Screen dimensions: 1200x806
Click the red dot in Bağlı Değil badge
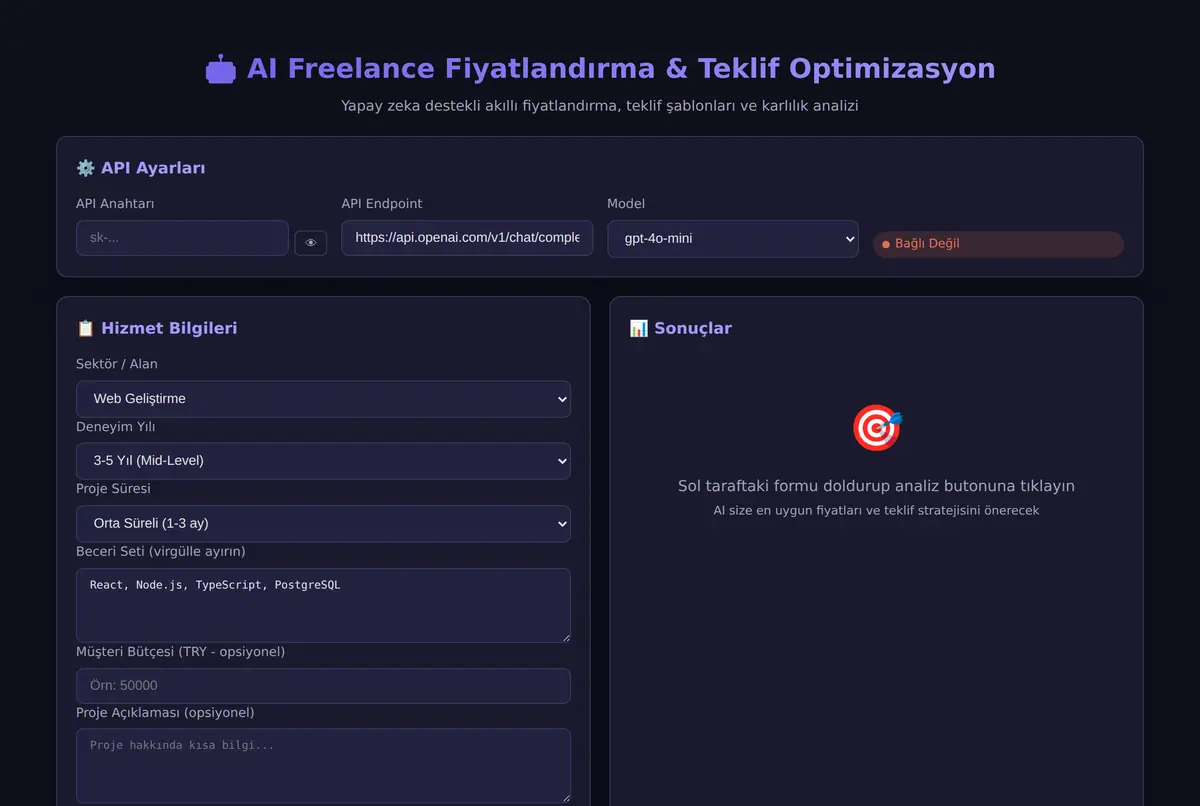click(x=886, y=244)
